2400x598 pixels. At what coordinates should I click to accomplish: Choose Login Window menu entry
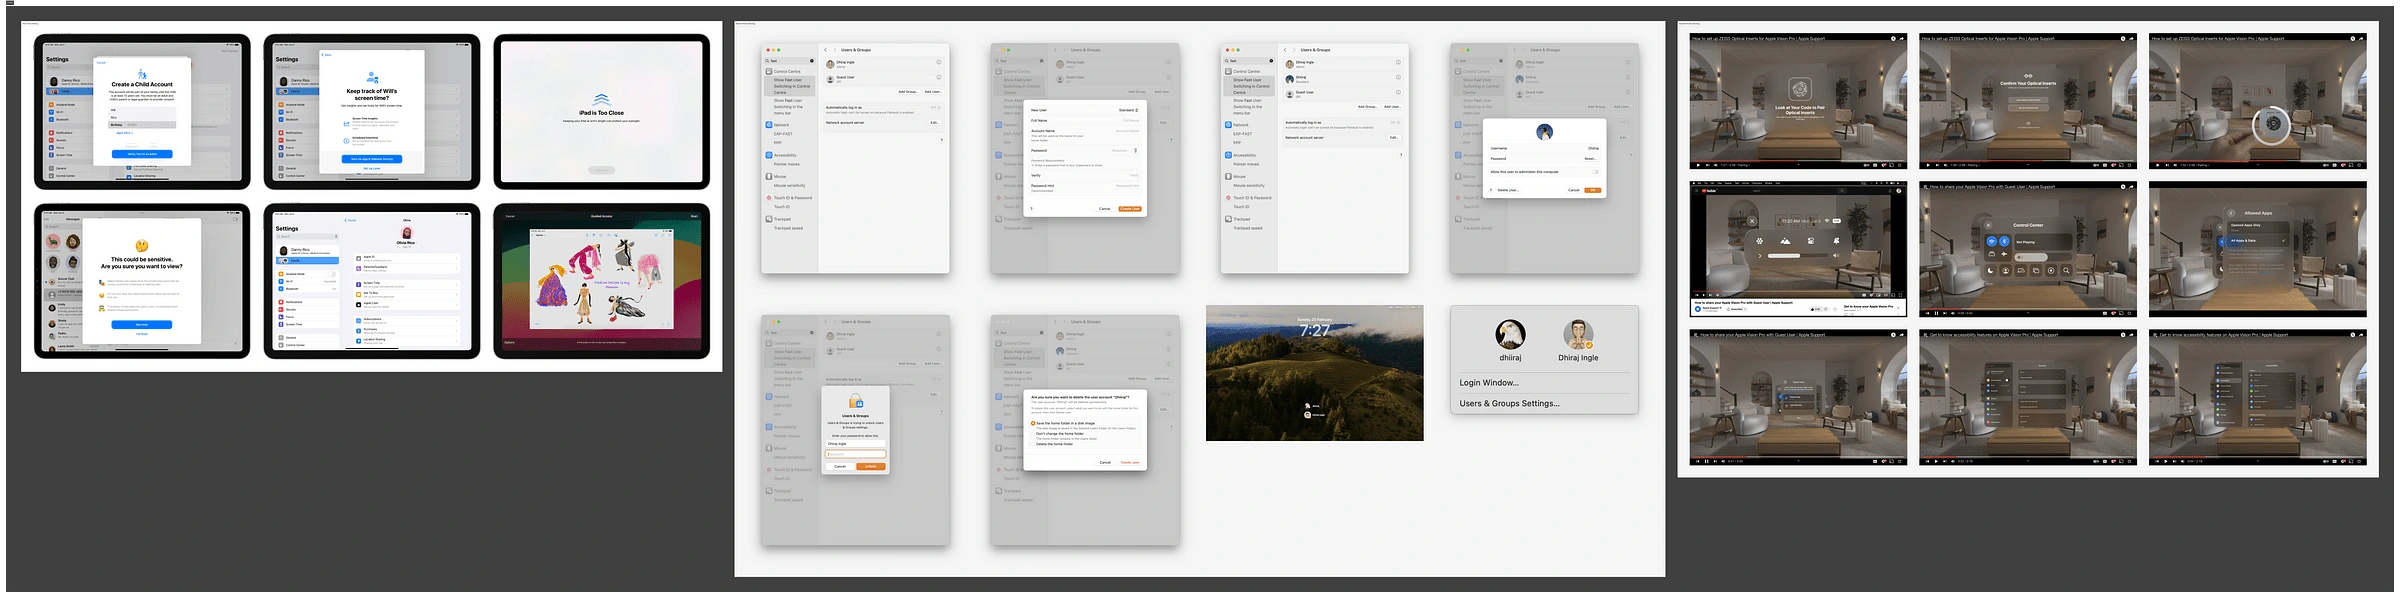tap(1488, 383)
